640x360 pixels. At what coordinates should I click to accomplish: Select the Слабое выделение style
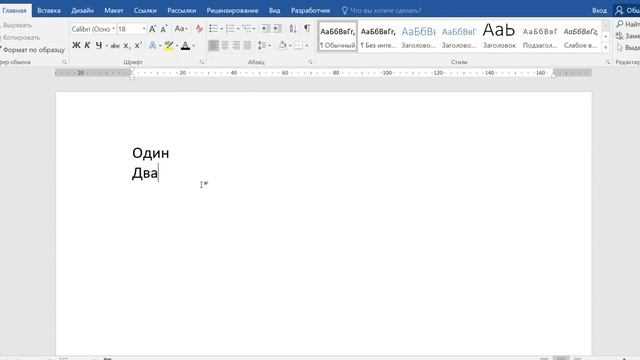point(580,37)
